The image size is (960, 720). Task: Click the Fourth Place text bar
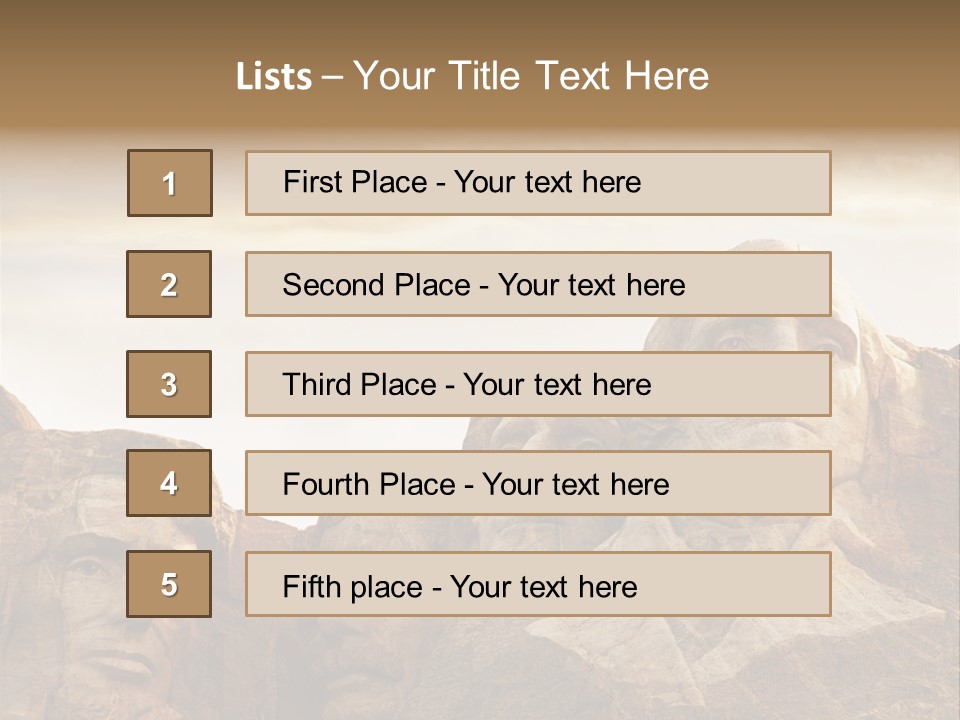[x=538, y=483]
